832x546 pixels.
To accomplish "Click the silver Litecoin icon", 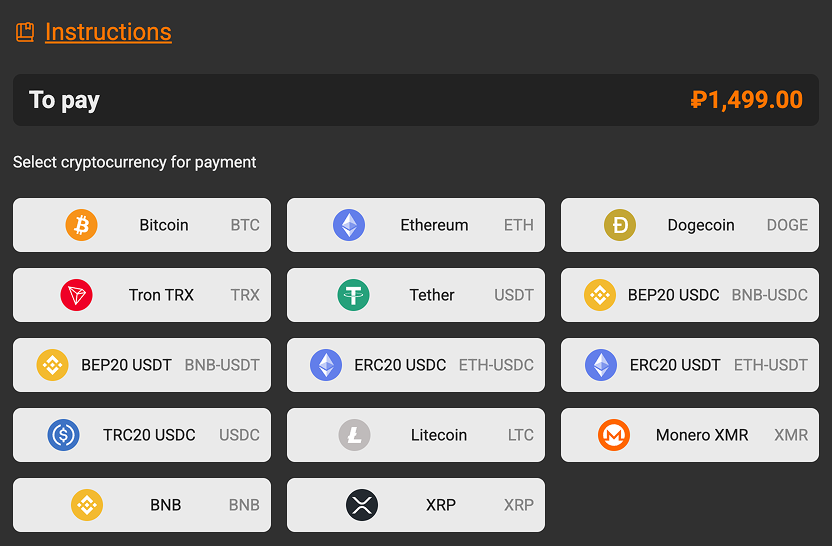I will (354, 435).
